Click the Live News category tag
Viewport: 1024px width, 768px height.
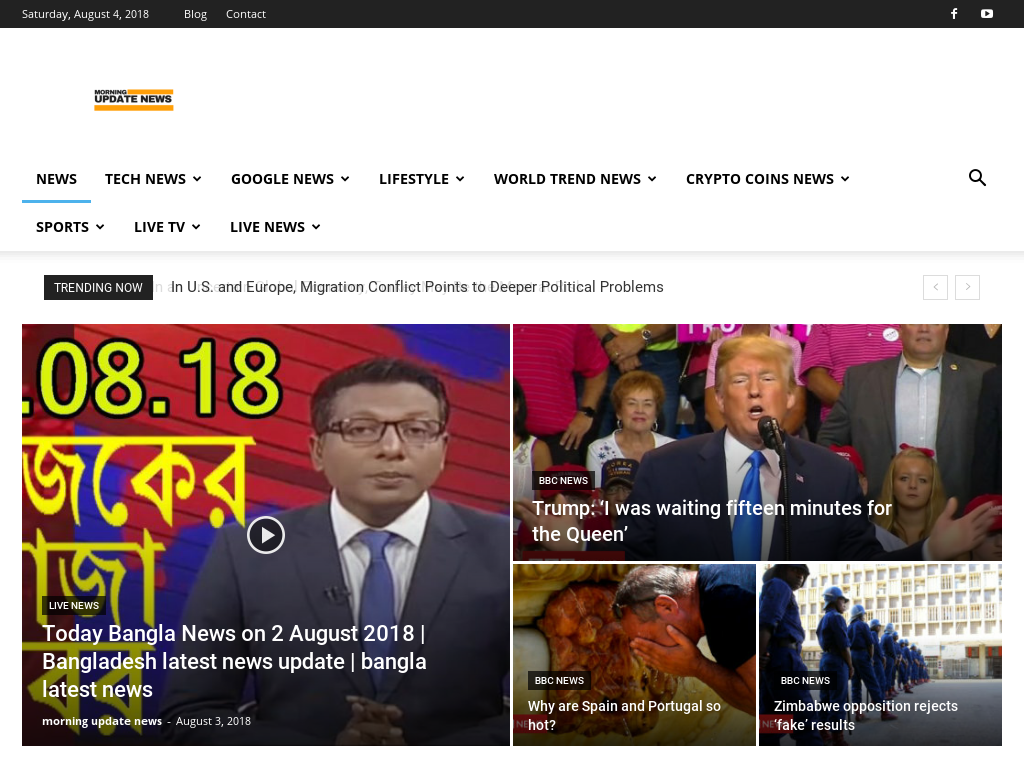pyautogui.click(x=74, y=605)
